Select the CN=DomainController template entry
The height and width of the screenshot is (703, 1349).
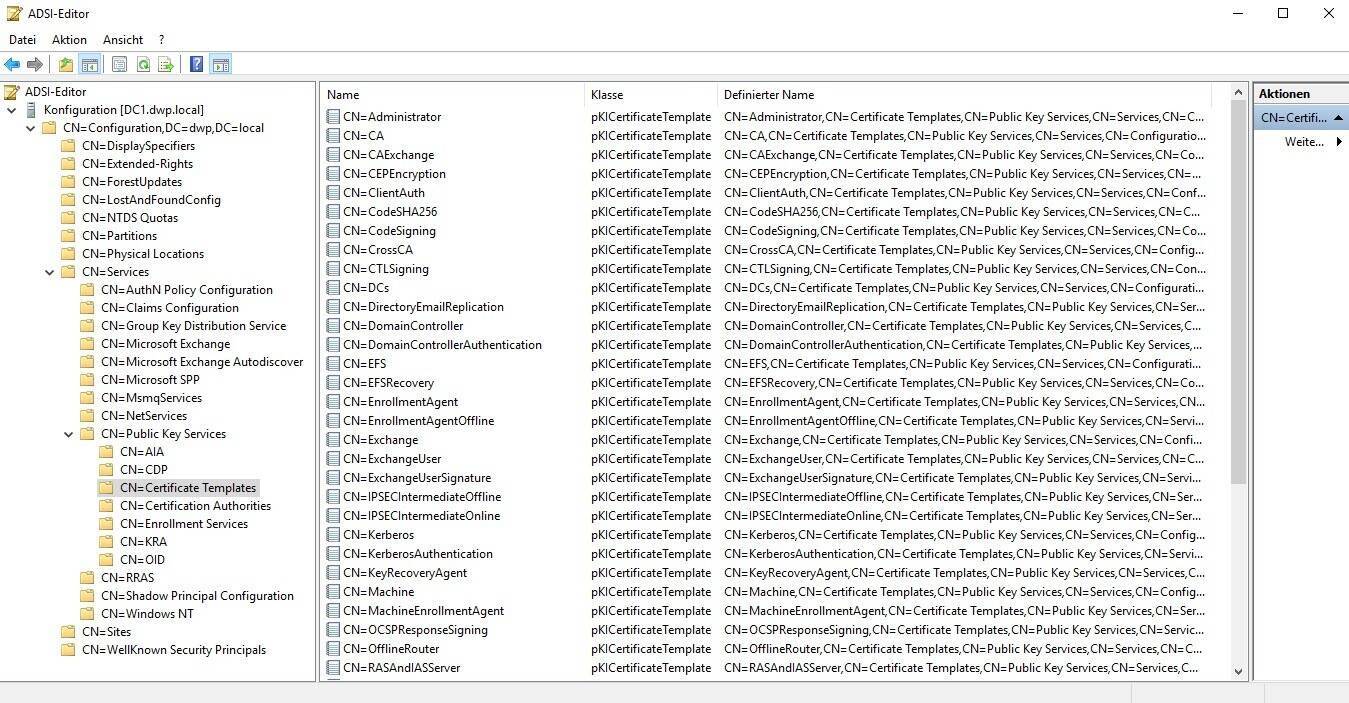click(403, 326)
